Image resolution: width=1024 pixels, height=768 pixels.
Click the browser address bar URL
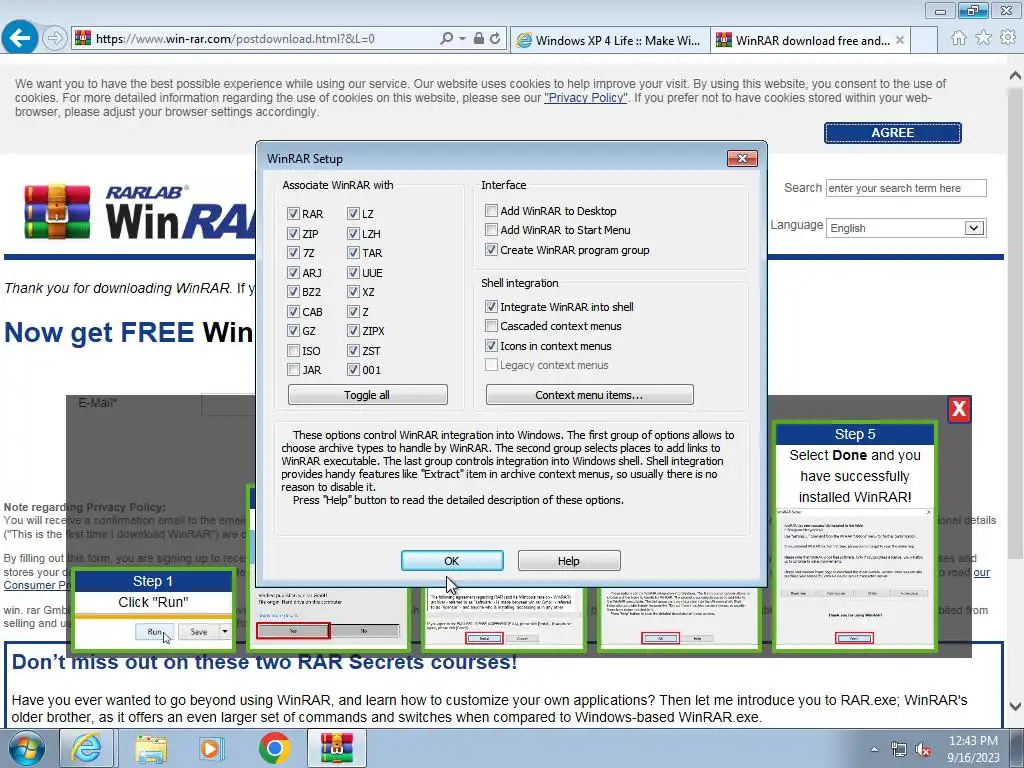point(235,39)
